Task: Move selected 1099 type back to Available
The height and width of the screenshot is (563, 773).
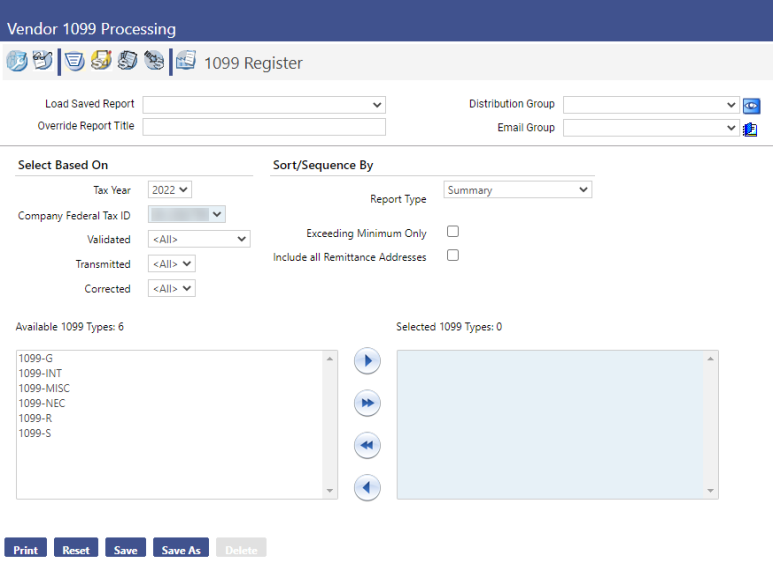Action: 367,487
